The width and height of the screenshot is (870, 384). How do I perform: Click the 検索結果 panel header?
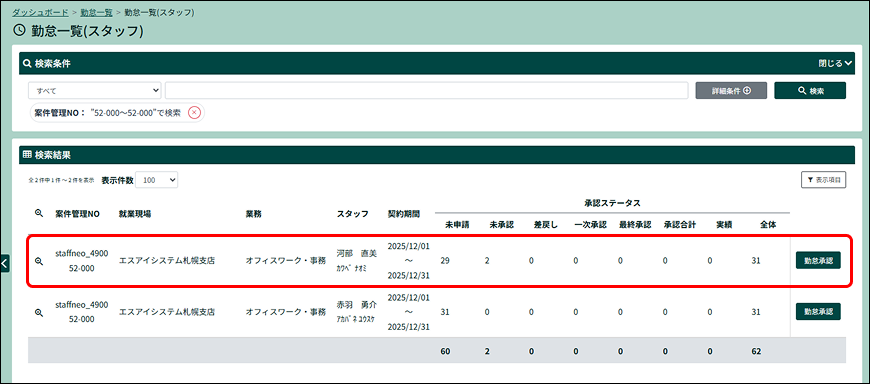point(438,155)
